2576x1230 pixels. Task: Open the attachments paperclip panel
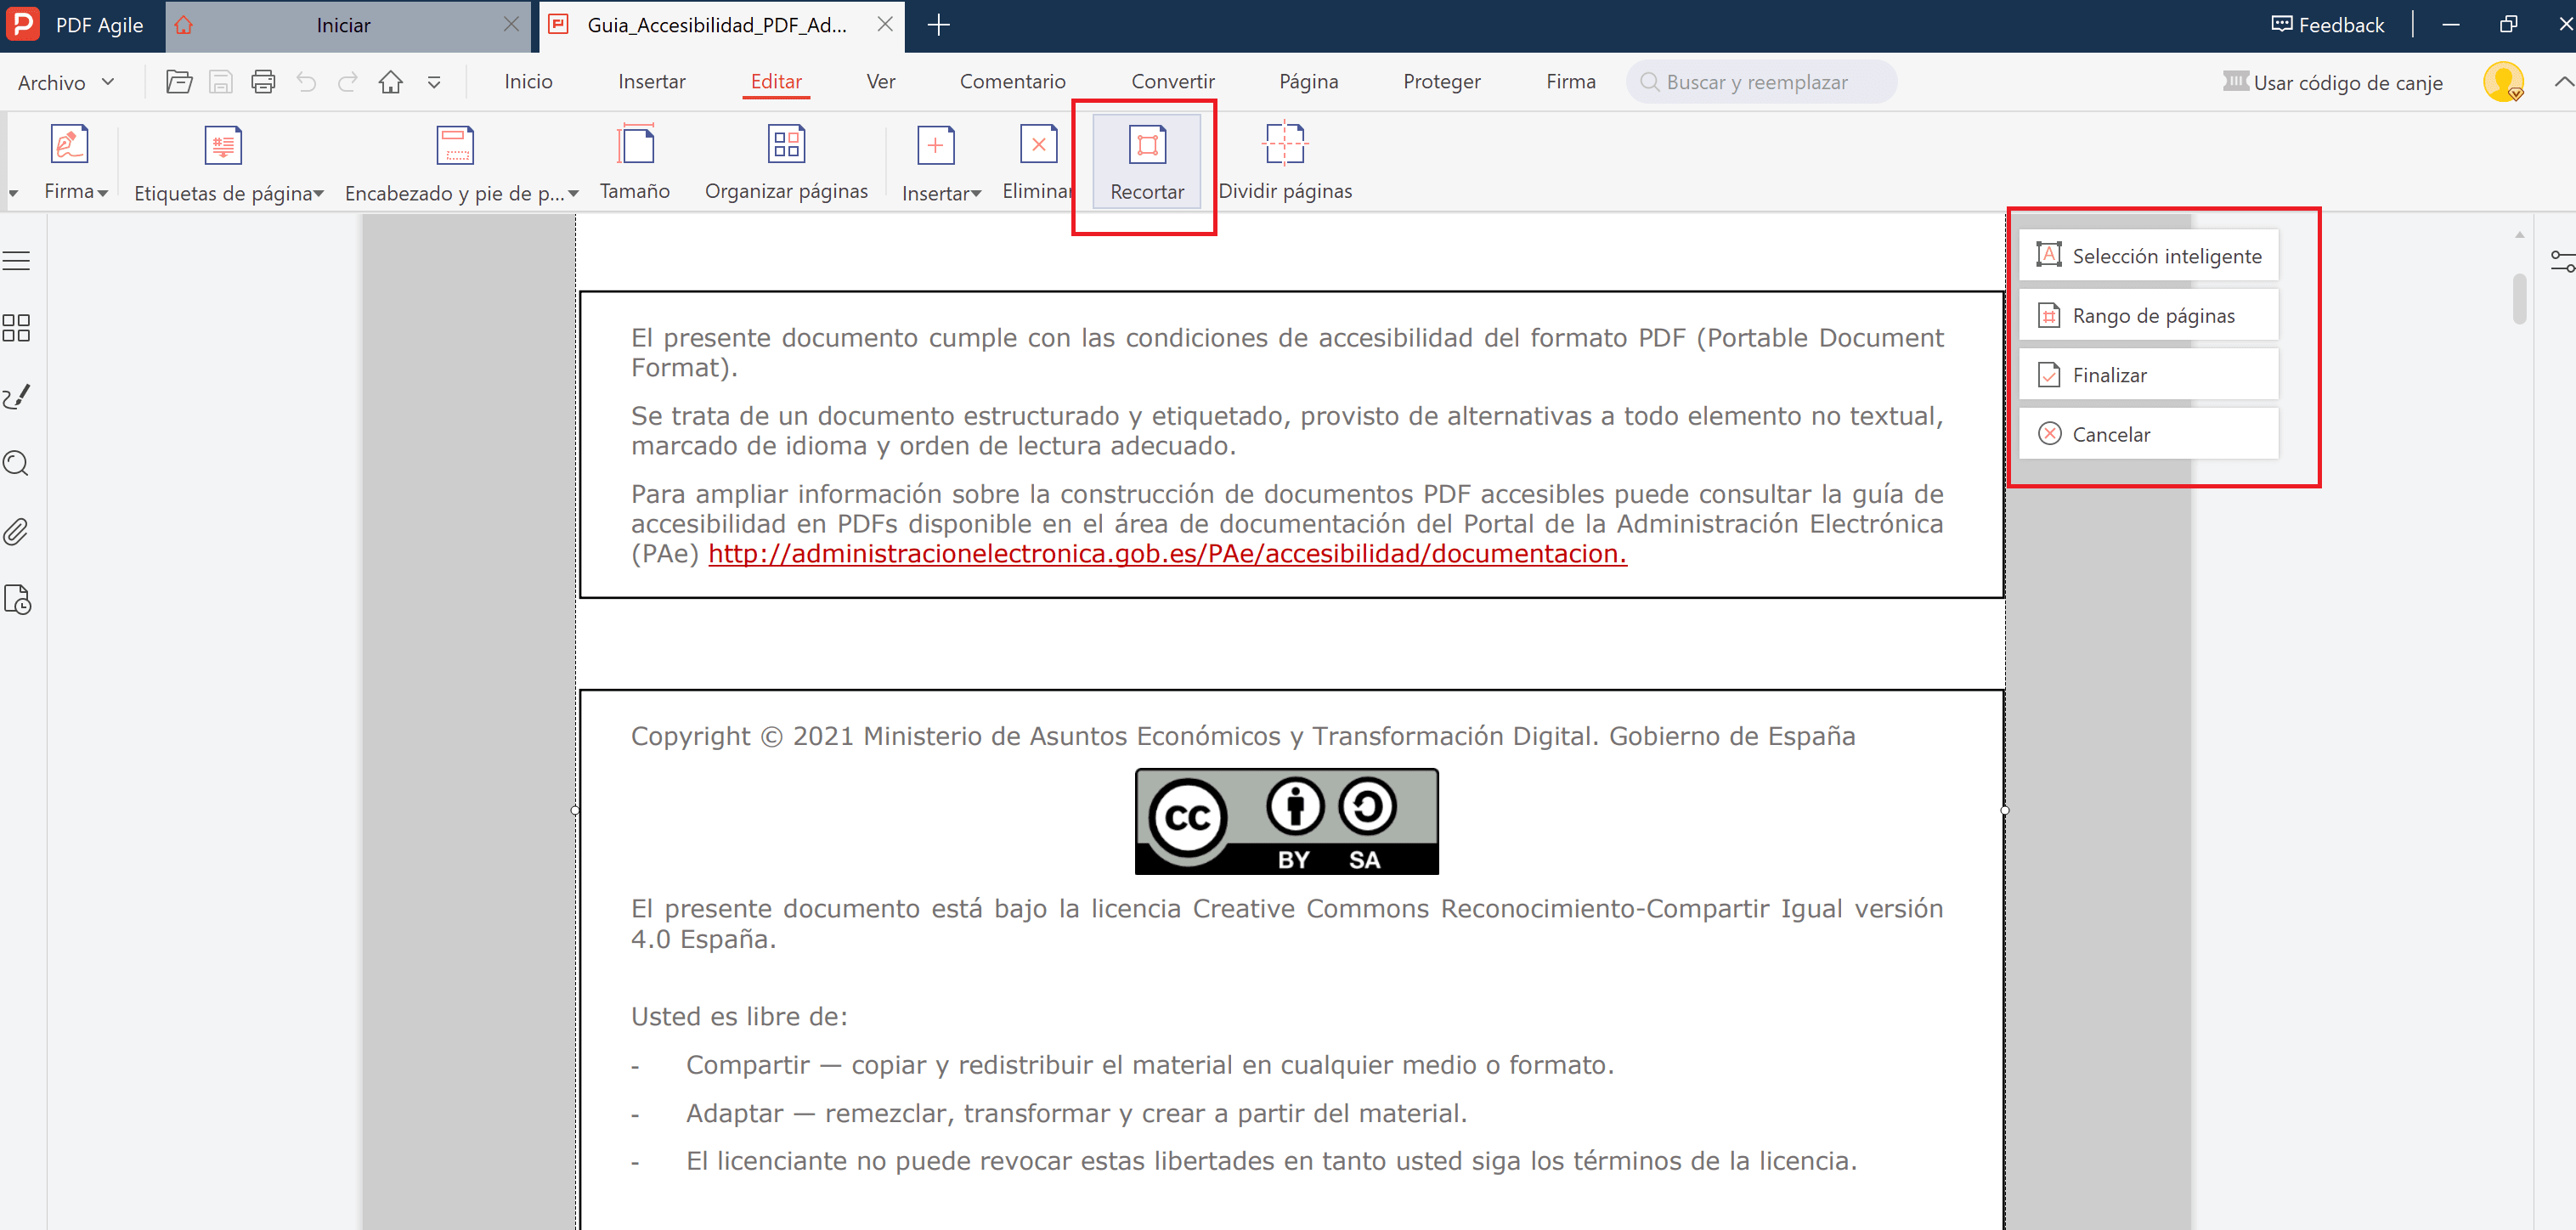17,531
